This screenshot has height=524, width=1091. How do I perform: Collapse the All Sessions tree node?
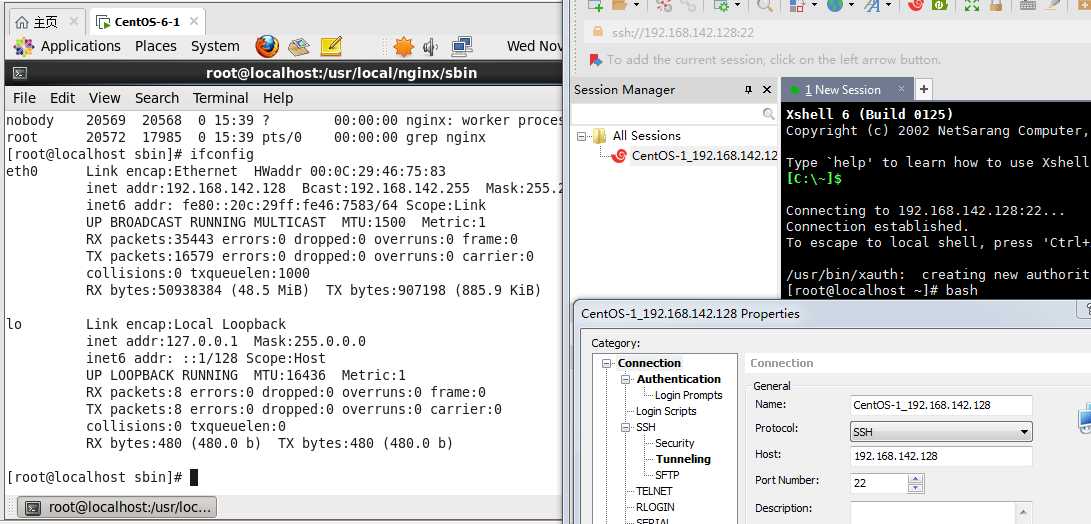[582, 136]
